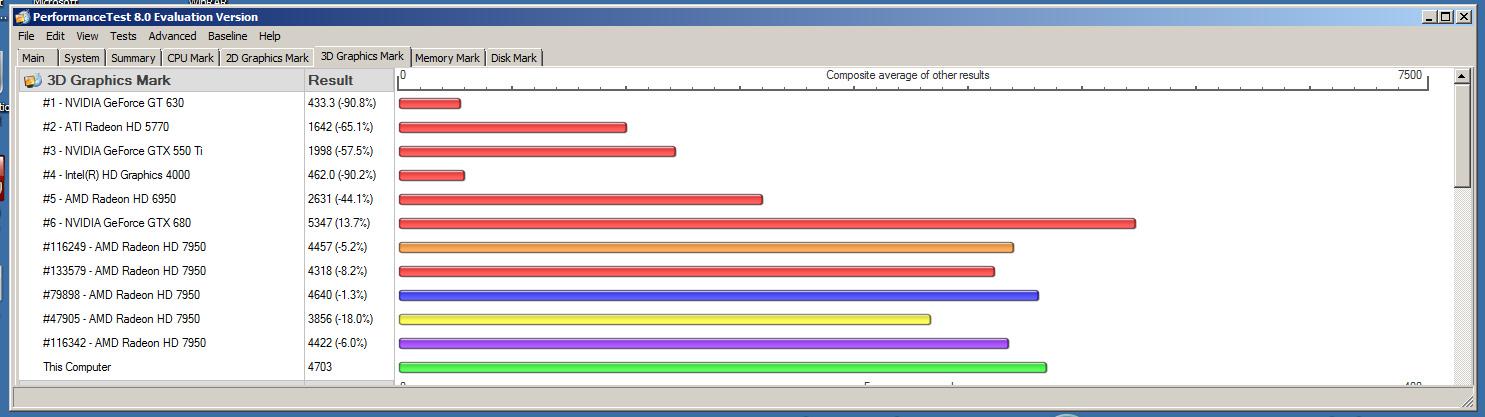Click the 3D Graphics Mark column header

(161, 80)
